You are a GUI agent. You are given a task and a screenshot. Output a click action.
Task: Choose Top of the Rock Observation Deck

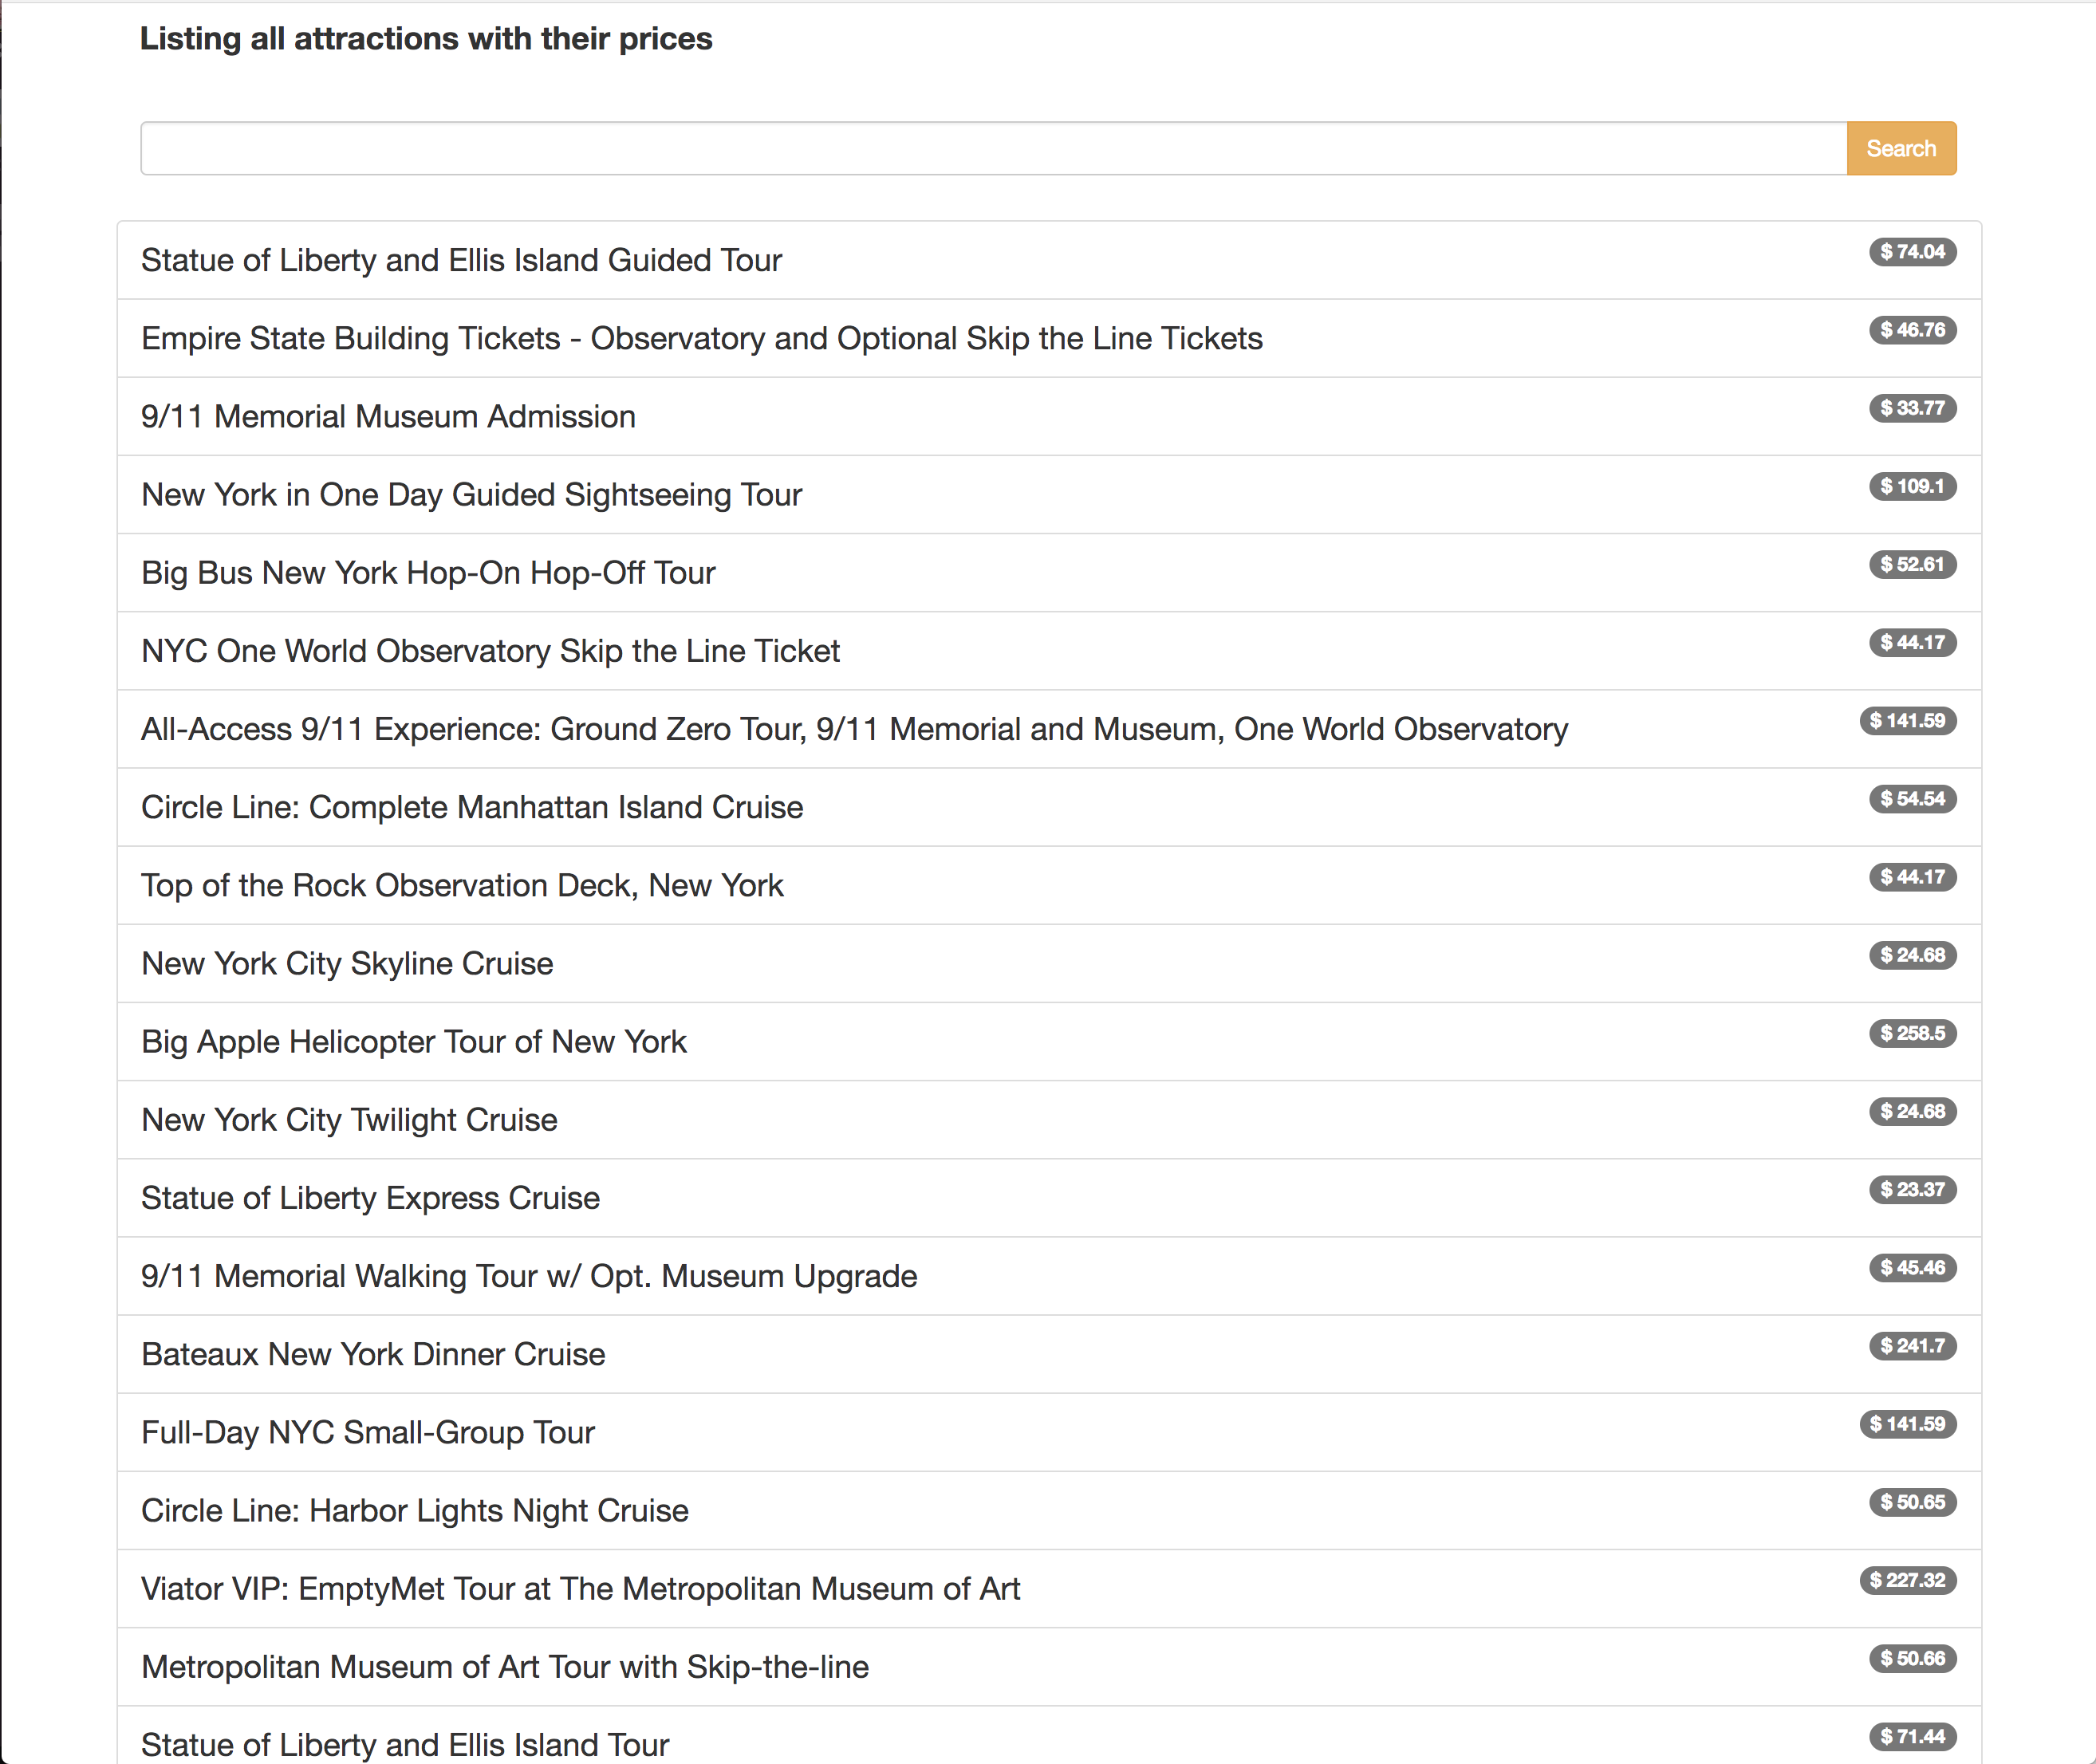(462, 885)
